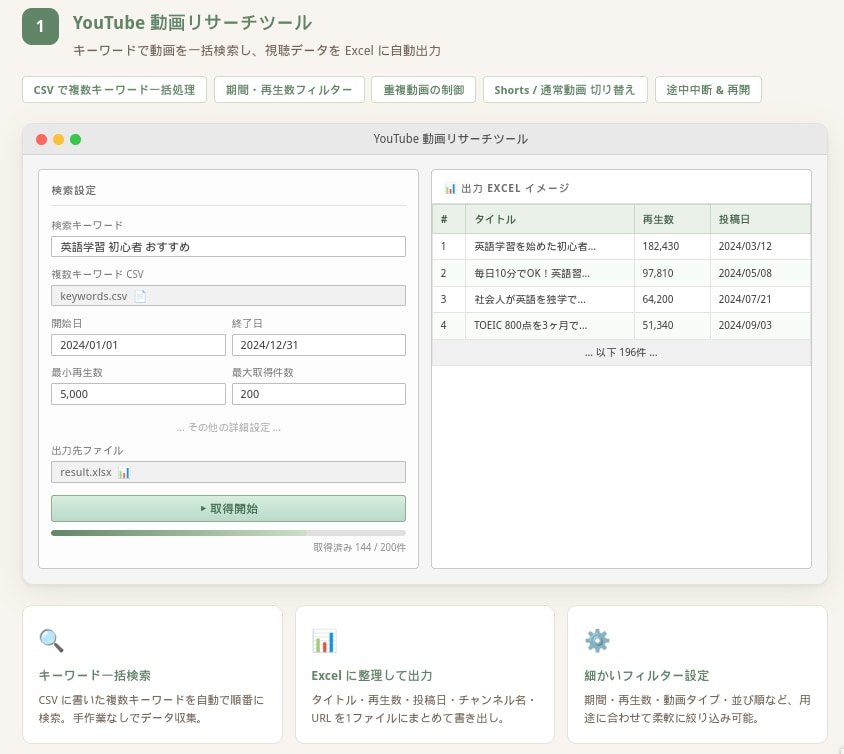Click the 取得済み 144 / 200件 status text
The width and height of the screenshot is (844, 754).
point(360,547)
